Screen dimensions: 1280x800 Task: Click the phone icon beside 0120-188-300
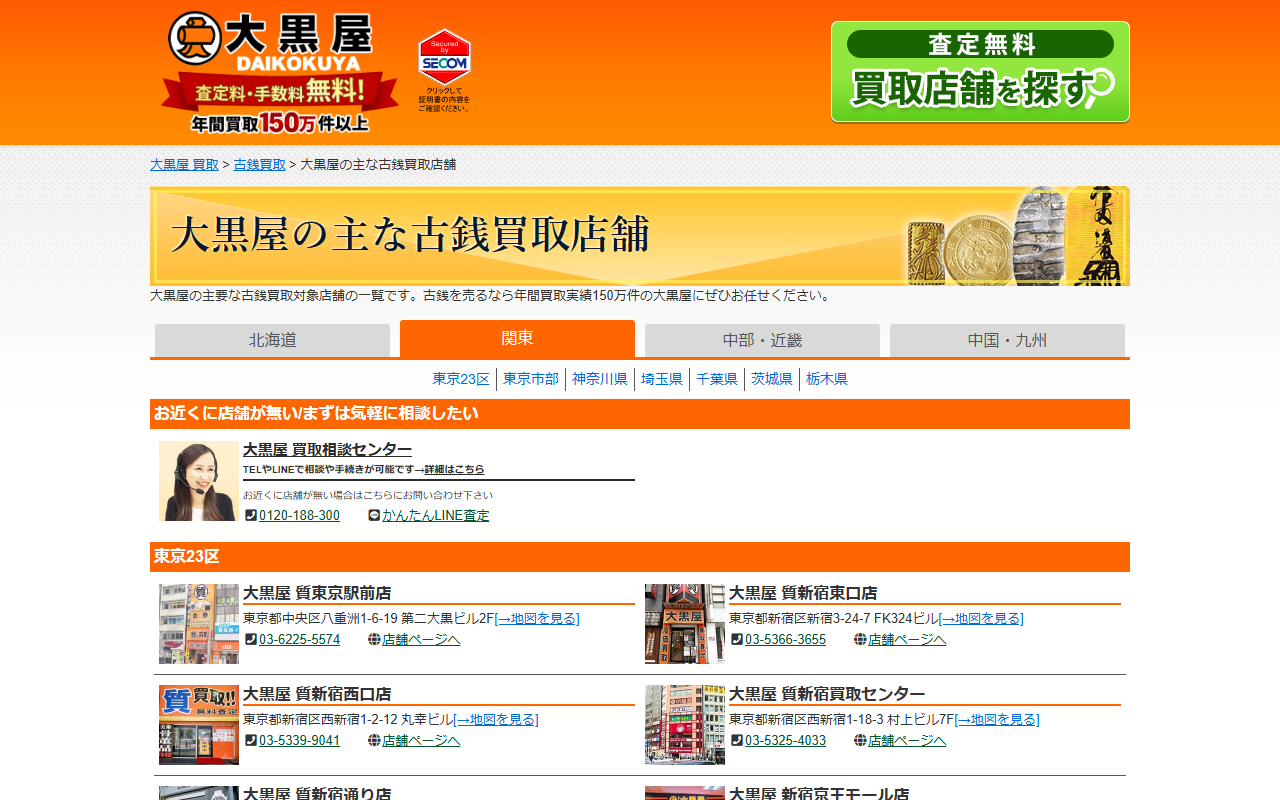[x=251, y=516]
